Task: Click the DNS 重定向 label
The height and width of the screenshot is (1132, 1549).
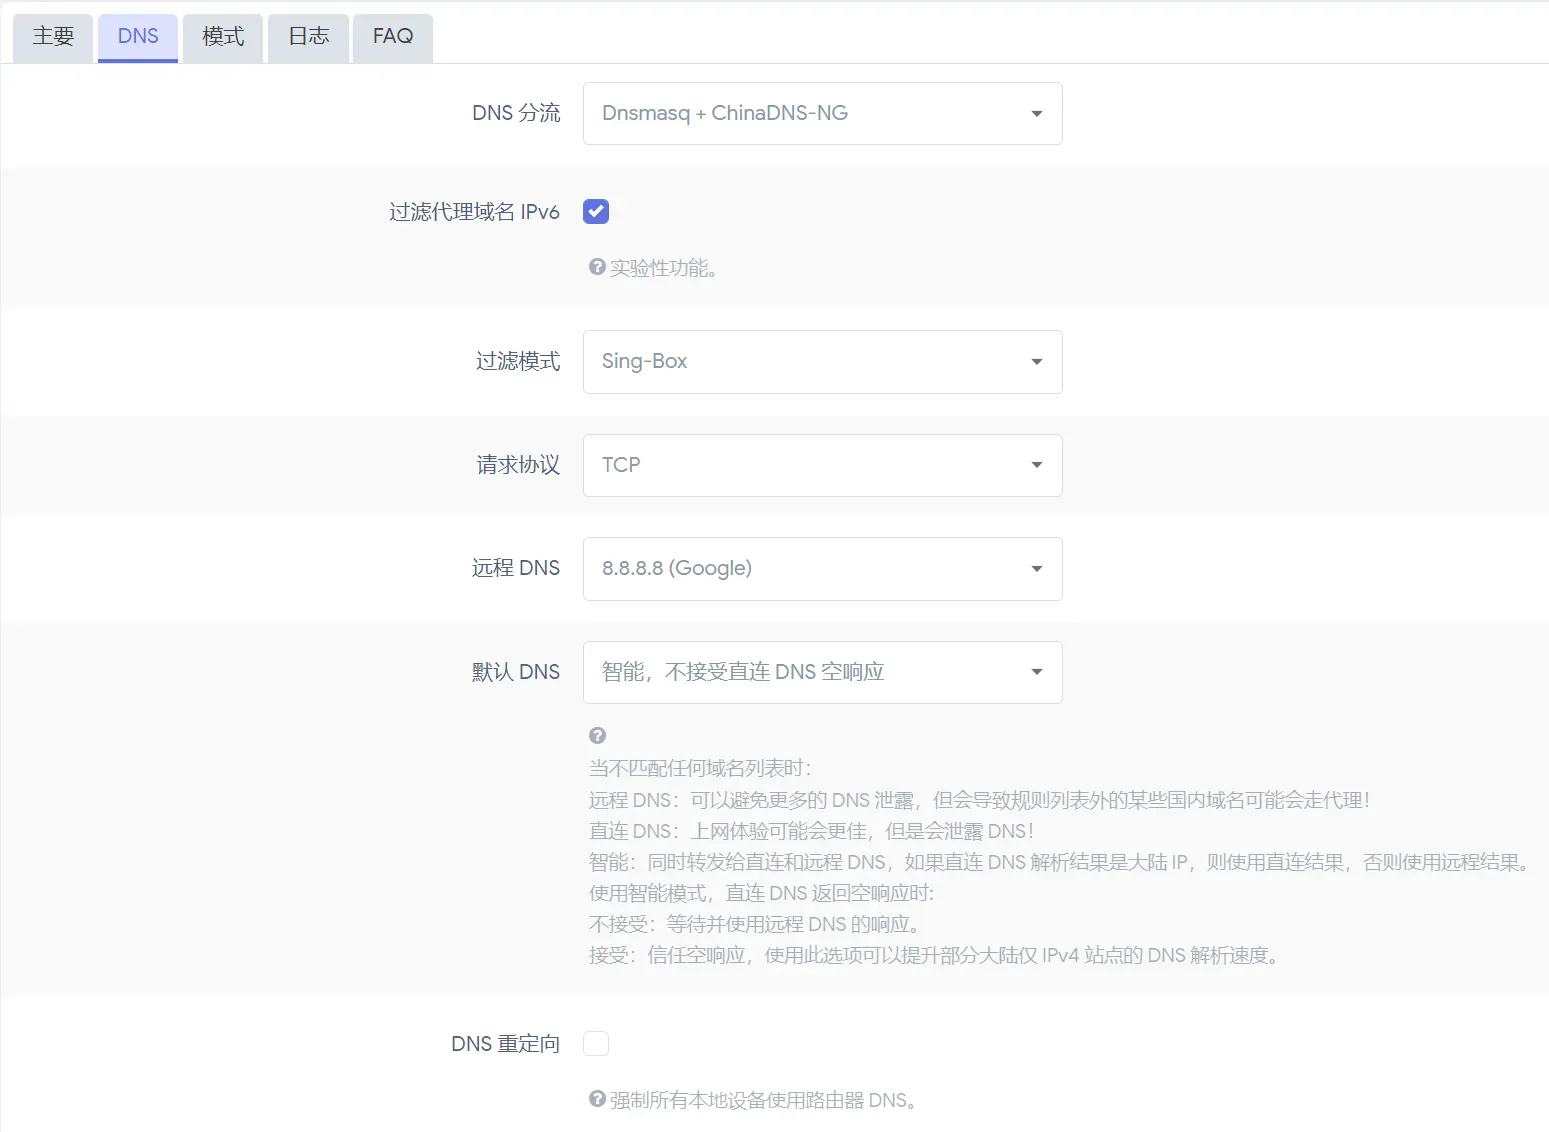Action: 505,1044
